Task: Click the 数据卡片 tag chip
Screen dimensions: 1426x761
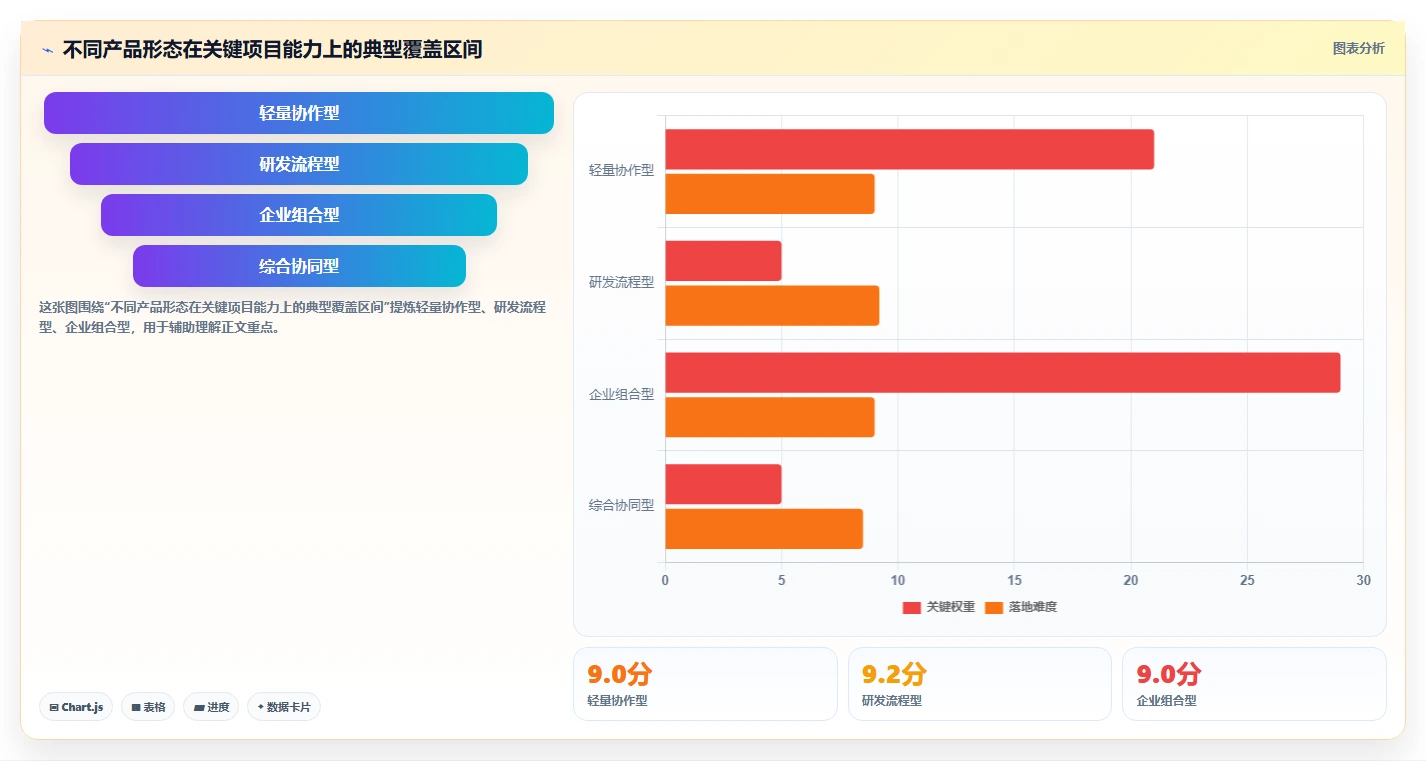Action: 284,707
